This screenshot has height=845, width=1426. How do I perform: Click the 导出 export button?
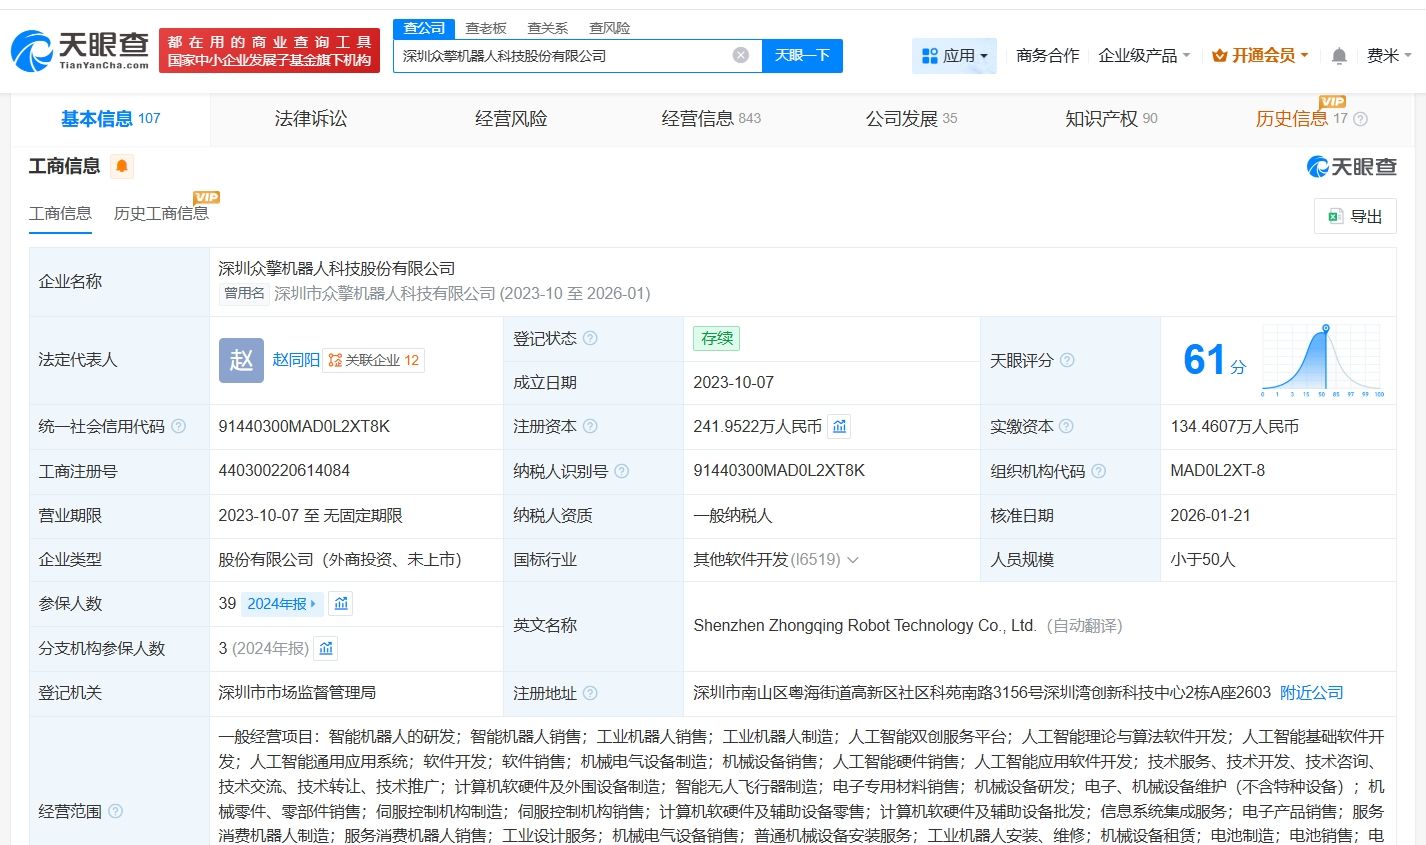click(1355, 216)
